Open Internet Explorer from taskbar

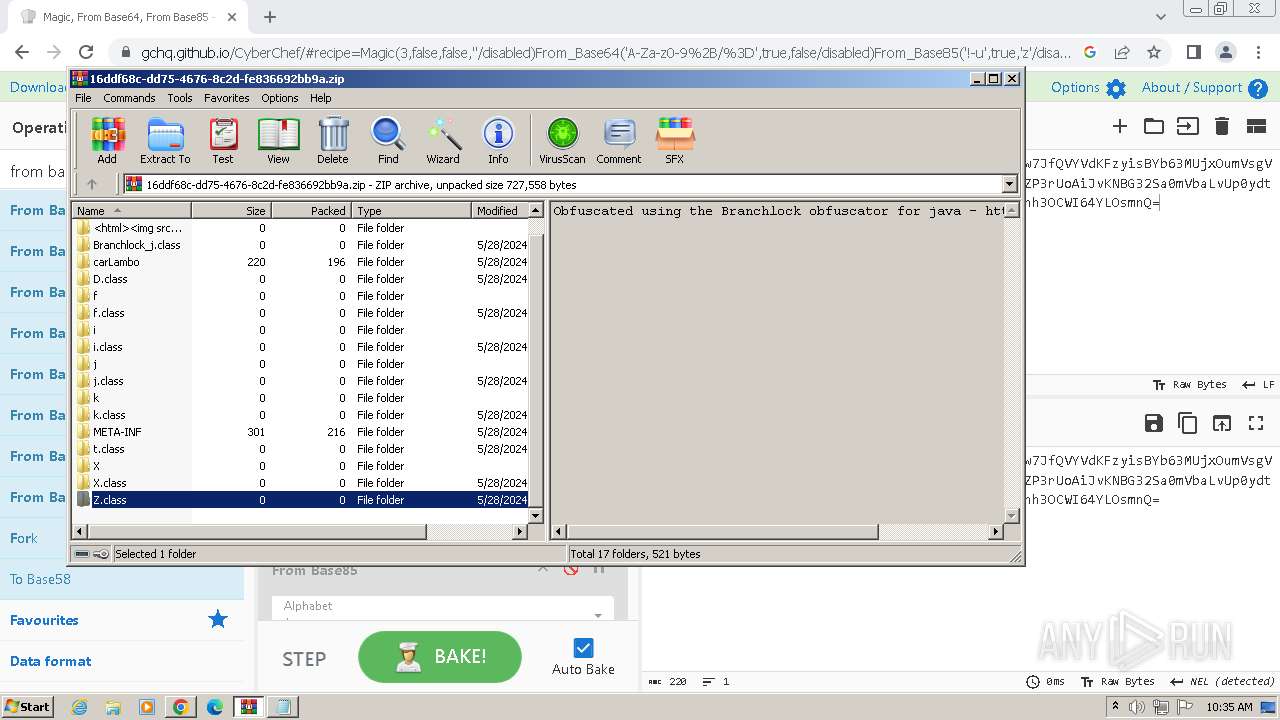[x=80, y=707]
